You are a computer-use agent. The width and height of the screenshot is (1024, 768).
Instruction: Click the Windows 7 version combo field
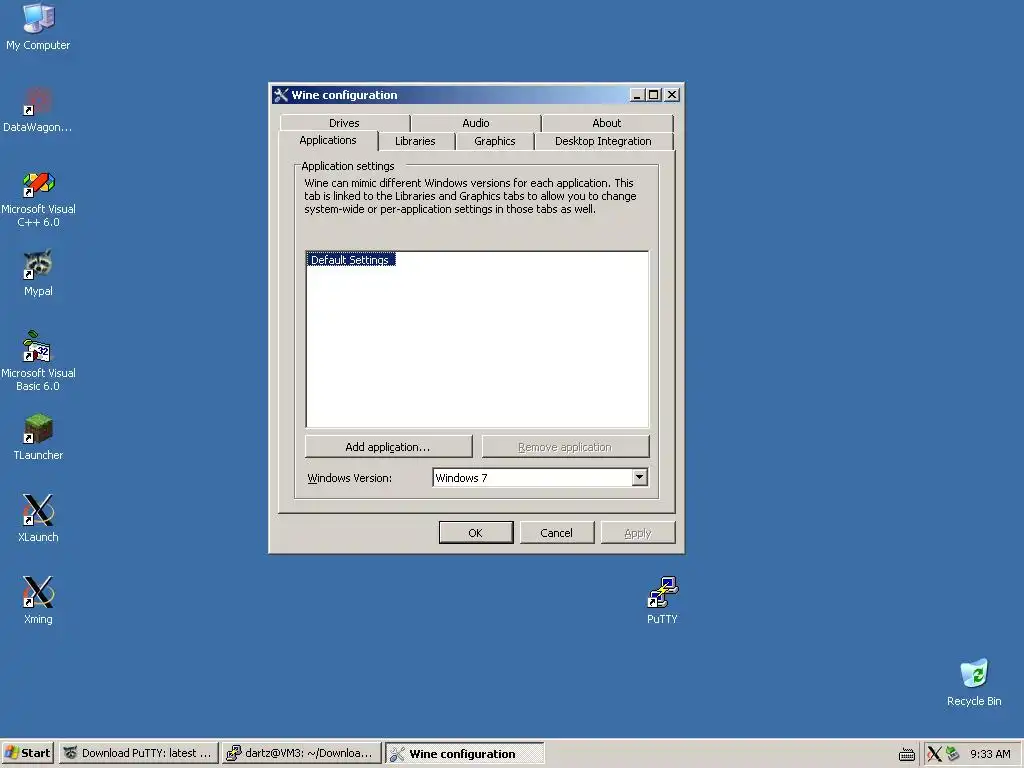[540, 477]
